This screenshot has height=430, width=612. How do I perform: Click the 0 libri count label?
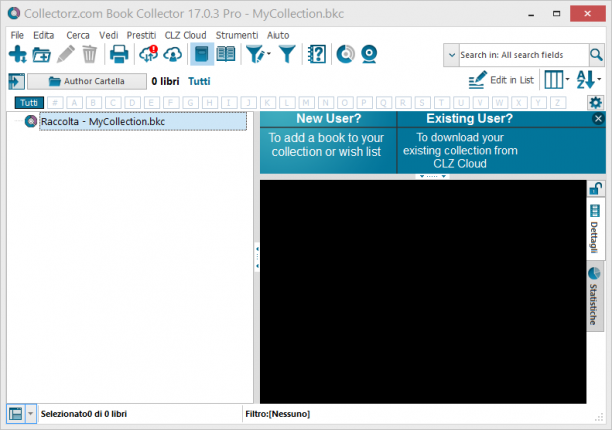point(165,81)
